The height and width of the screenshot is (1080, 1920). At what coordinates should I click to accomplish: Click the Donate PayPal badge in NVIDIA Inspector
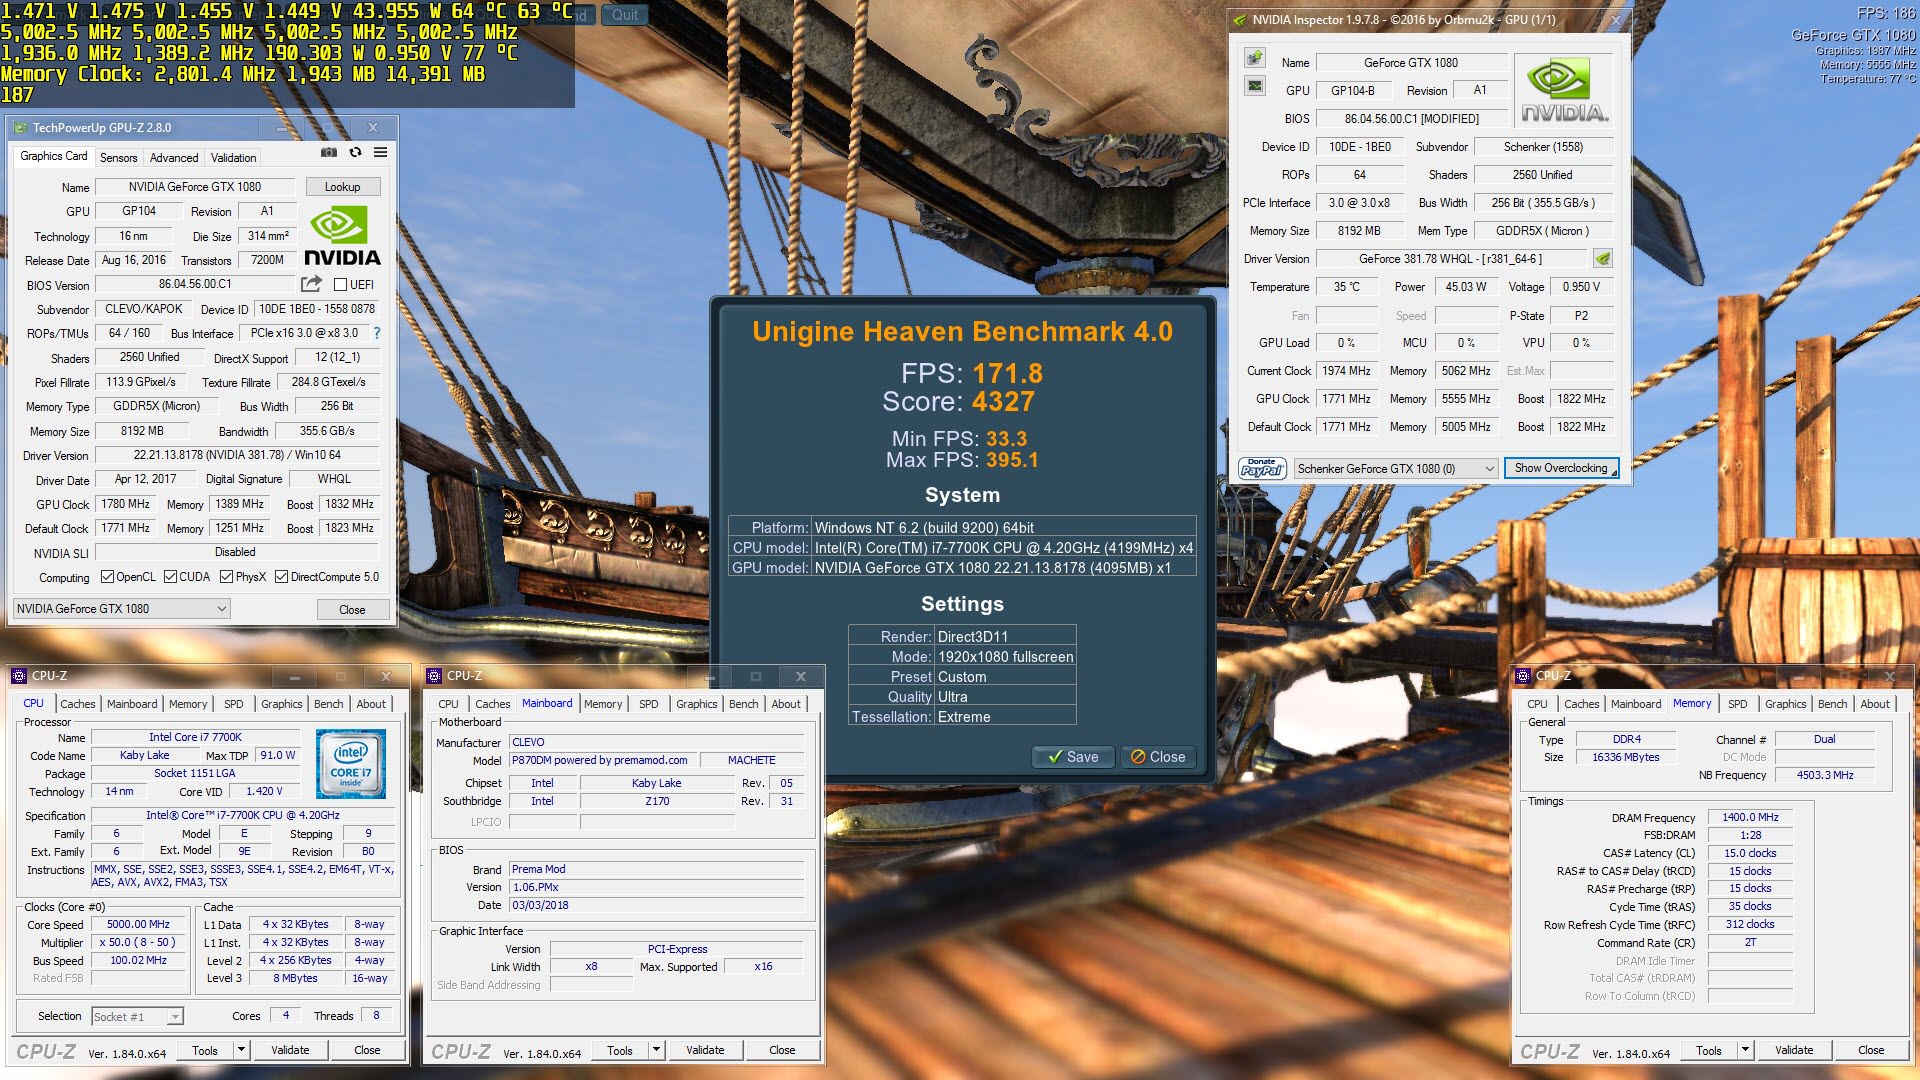(1262, 468)
